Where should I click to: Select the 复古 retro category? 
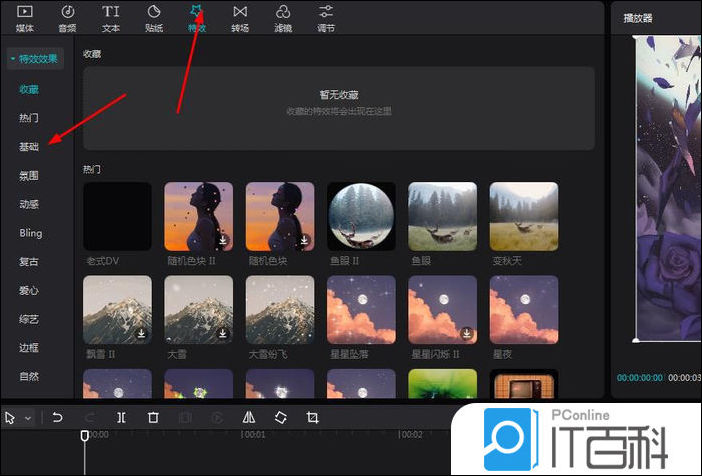pyautogui.click(x=29, y=262)
